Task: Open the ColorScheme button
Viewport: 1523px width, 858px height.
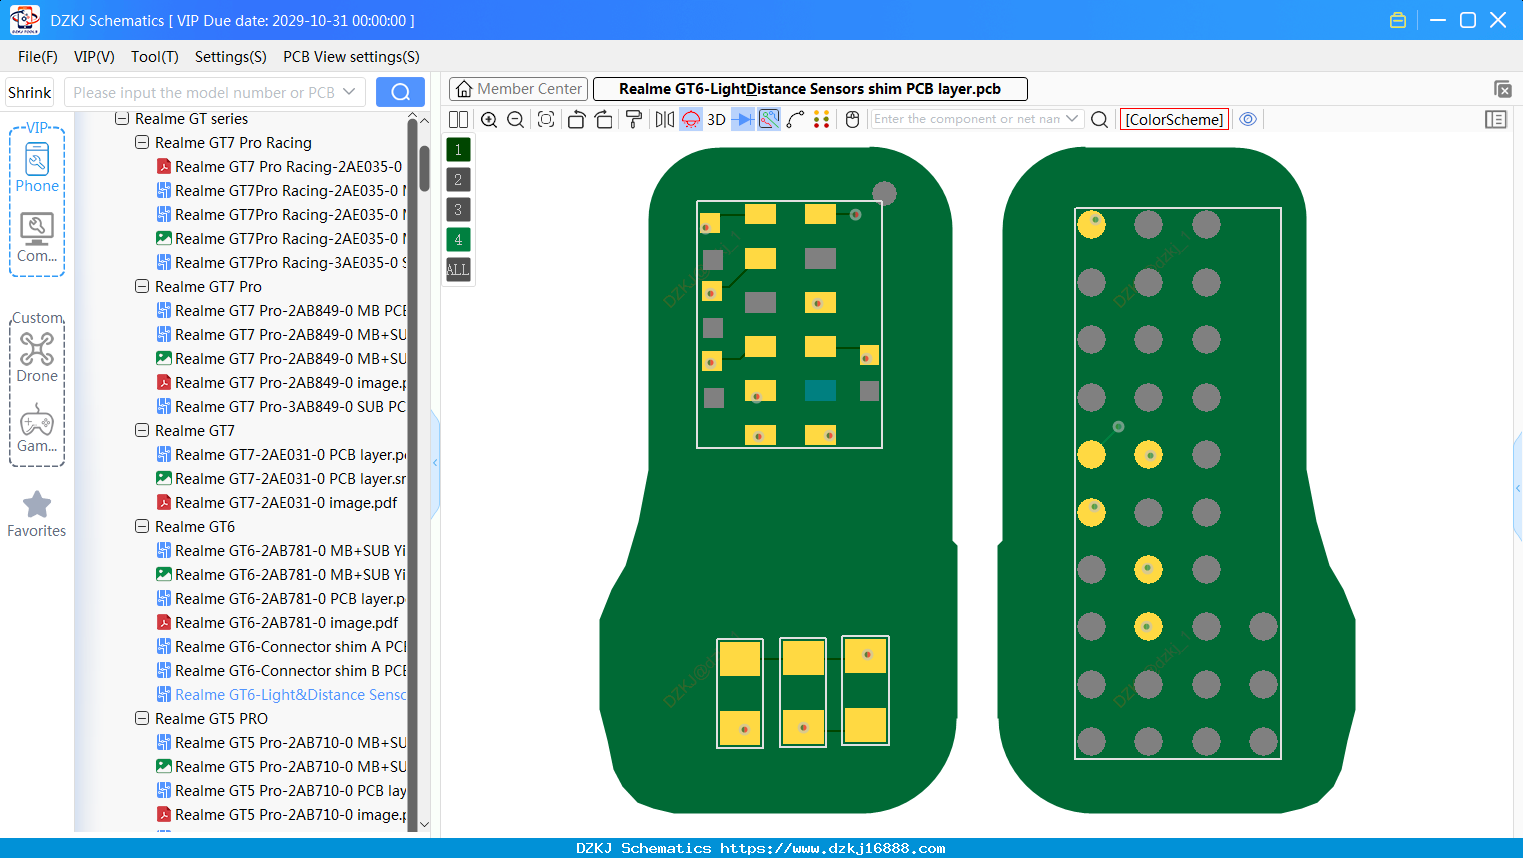Action: (1174, 119)
